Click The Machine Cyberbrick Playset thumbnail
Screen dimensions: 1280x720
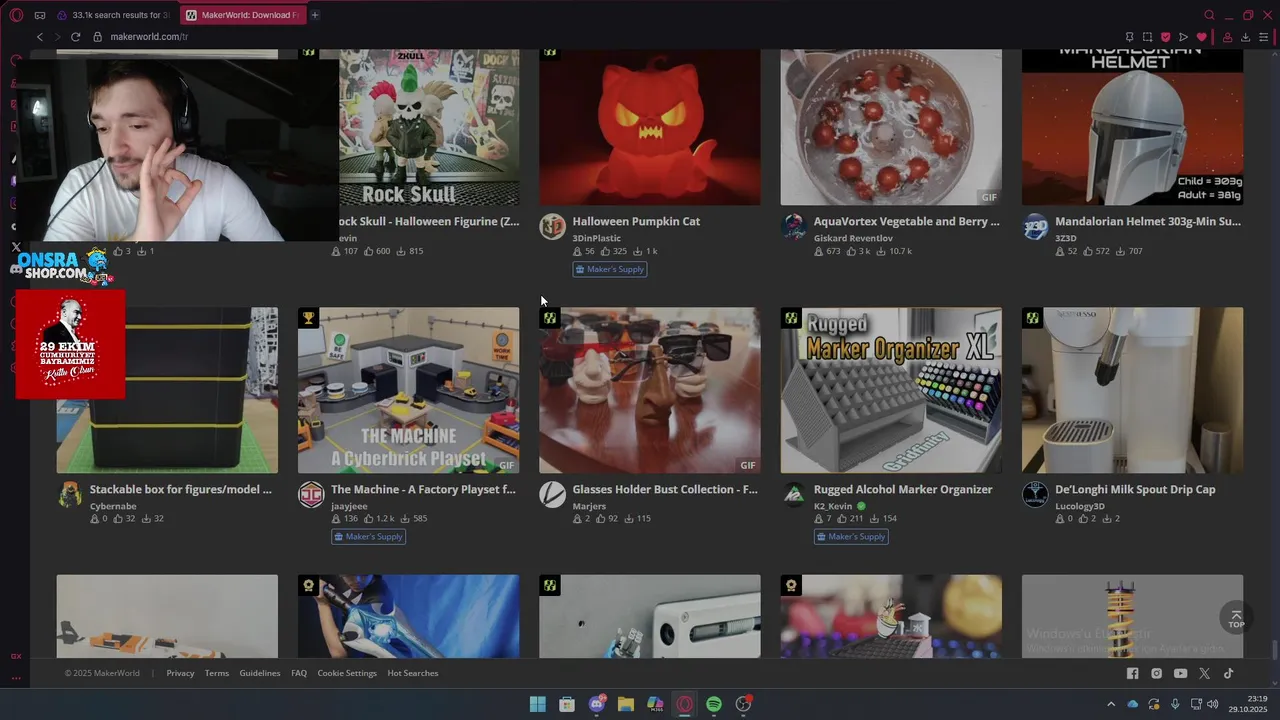(x=408, y=390)
